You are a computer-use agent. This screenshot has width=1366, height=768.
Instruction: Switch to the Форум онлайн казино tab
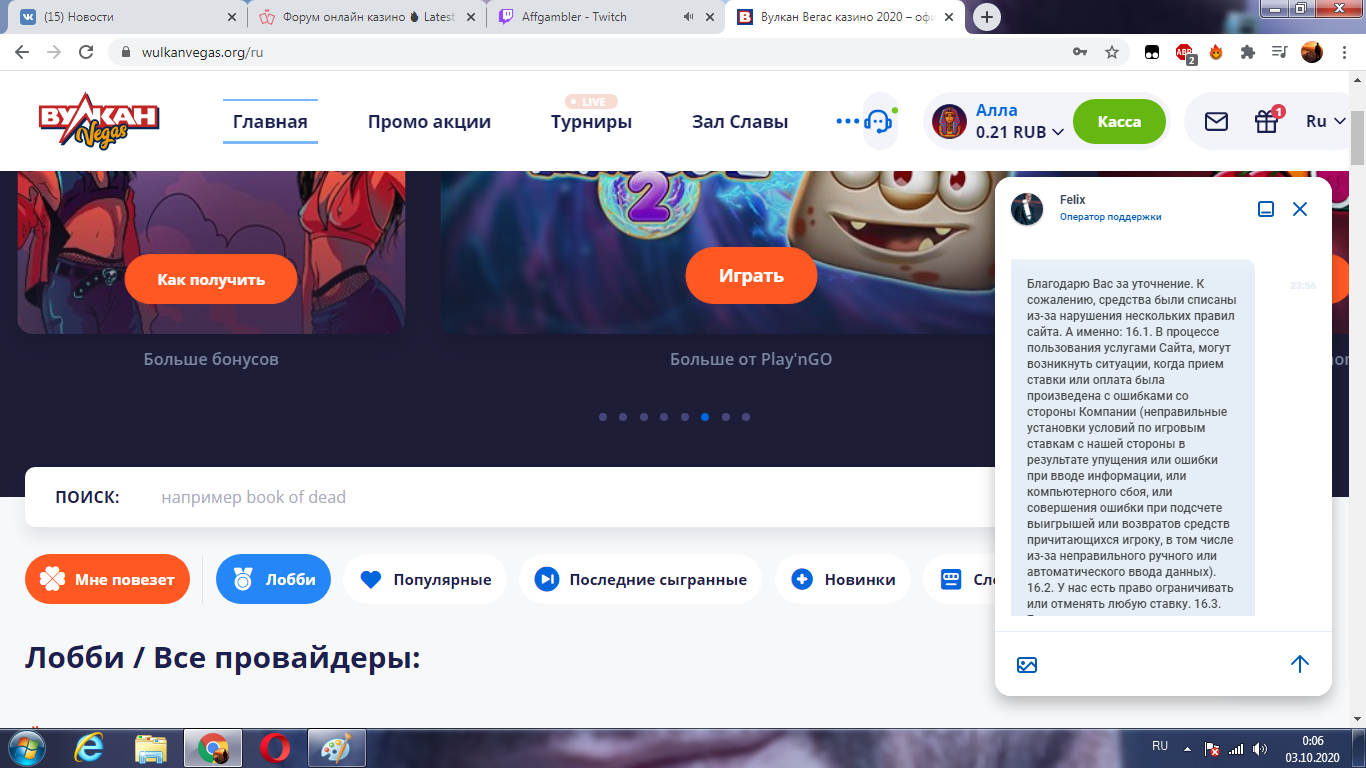point(367,17)
